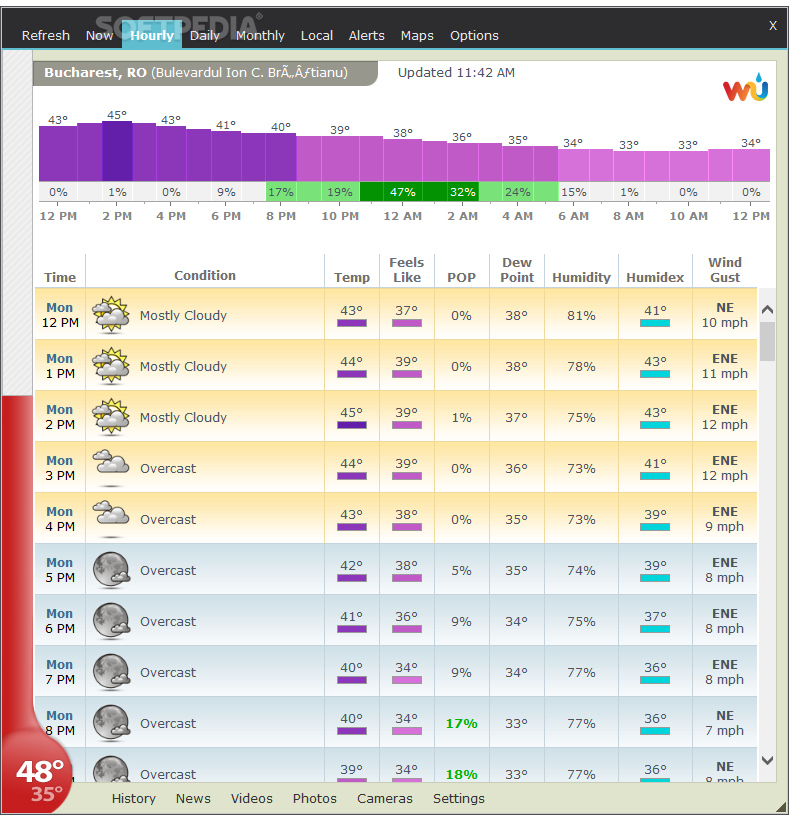Click the POP column header

pyautogui.click(x=462, y=278)
